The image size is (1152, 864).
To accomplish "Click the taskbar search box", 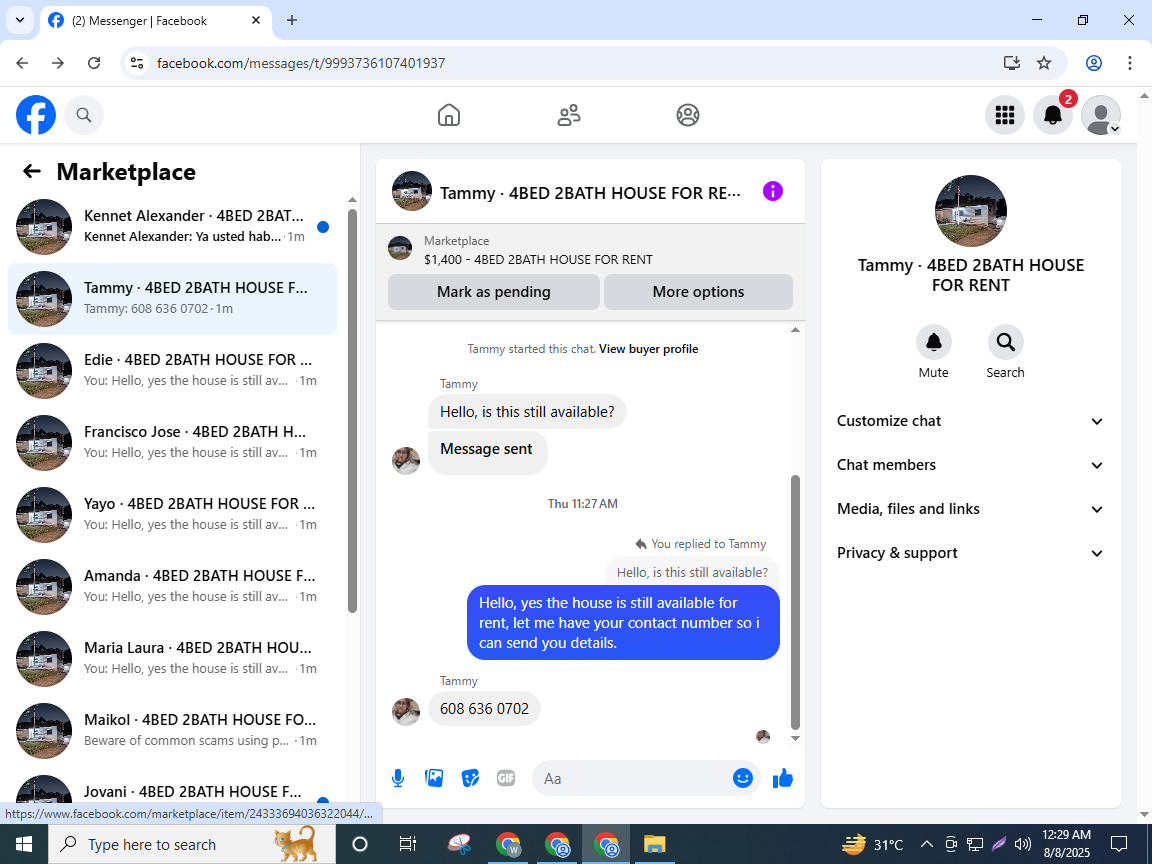I will pos(192,844).
